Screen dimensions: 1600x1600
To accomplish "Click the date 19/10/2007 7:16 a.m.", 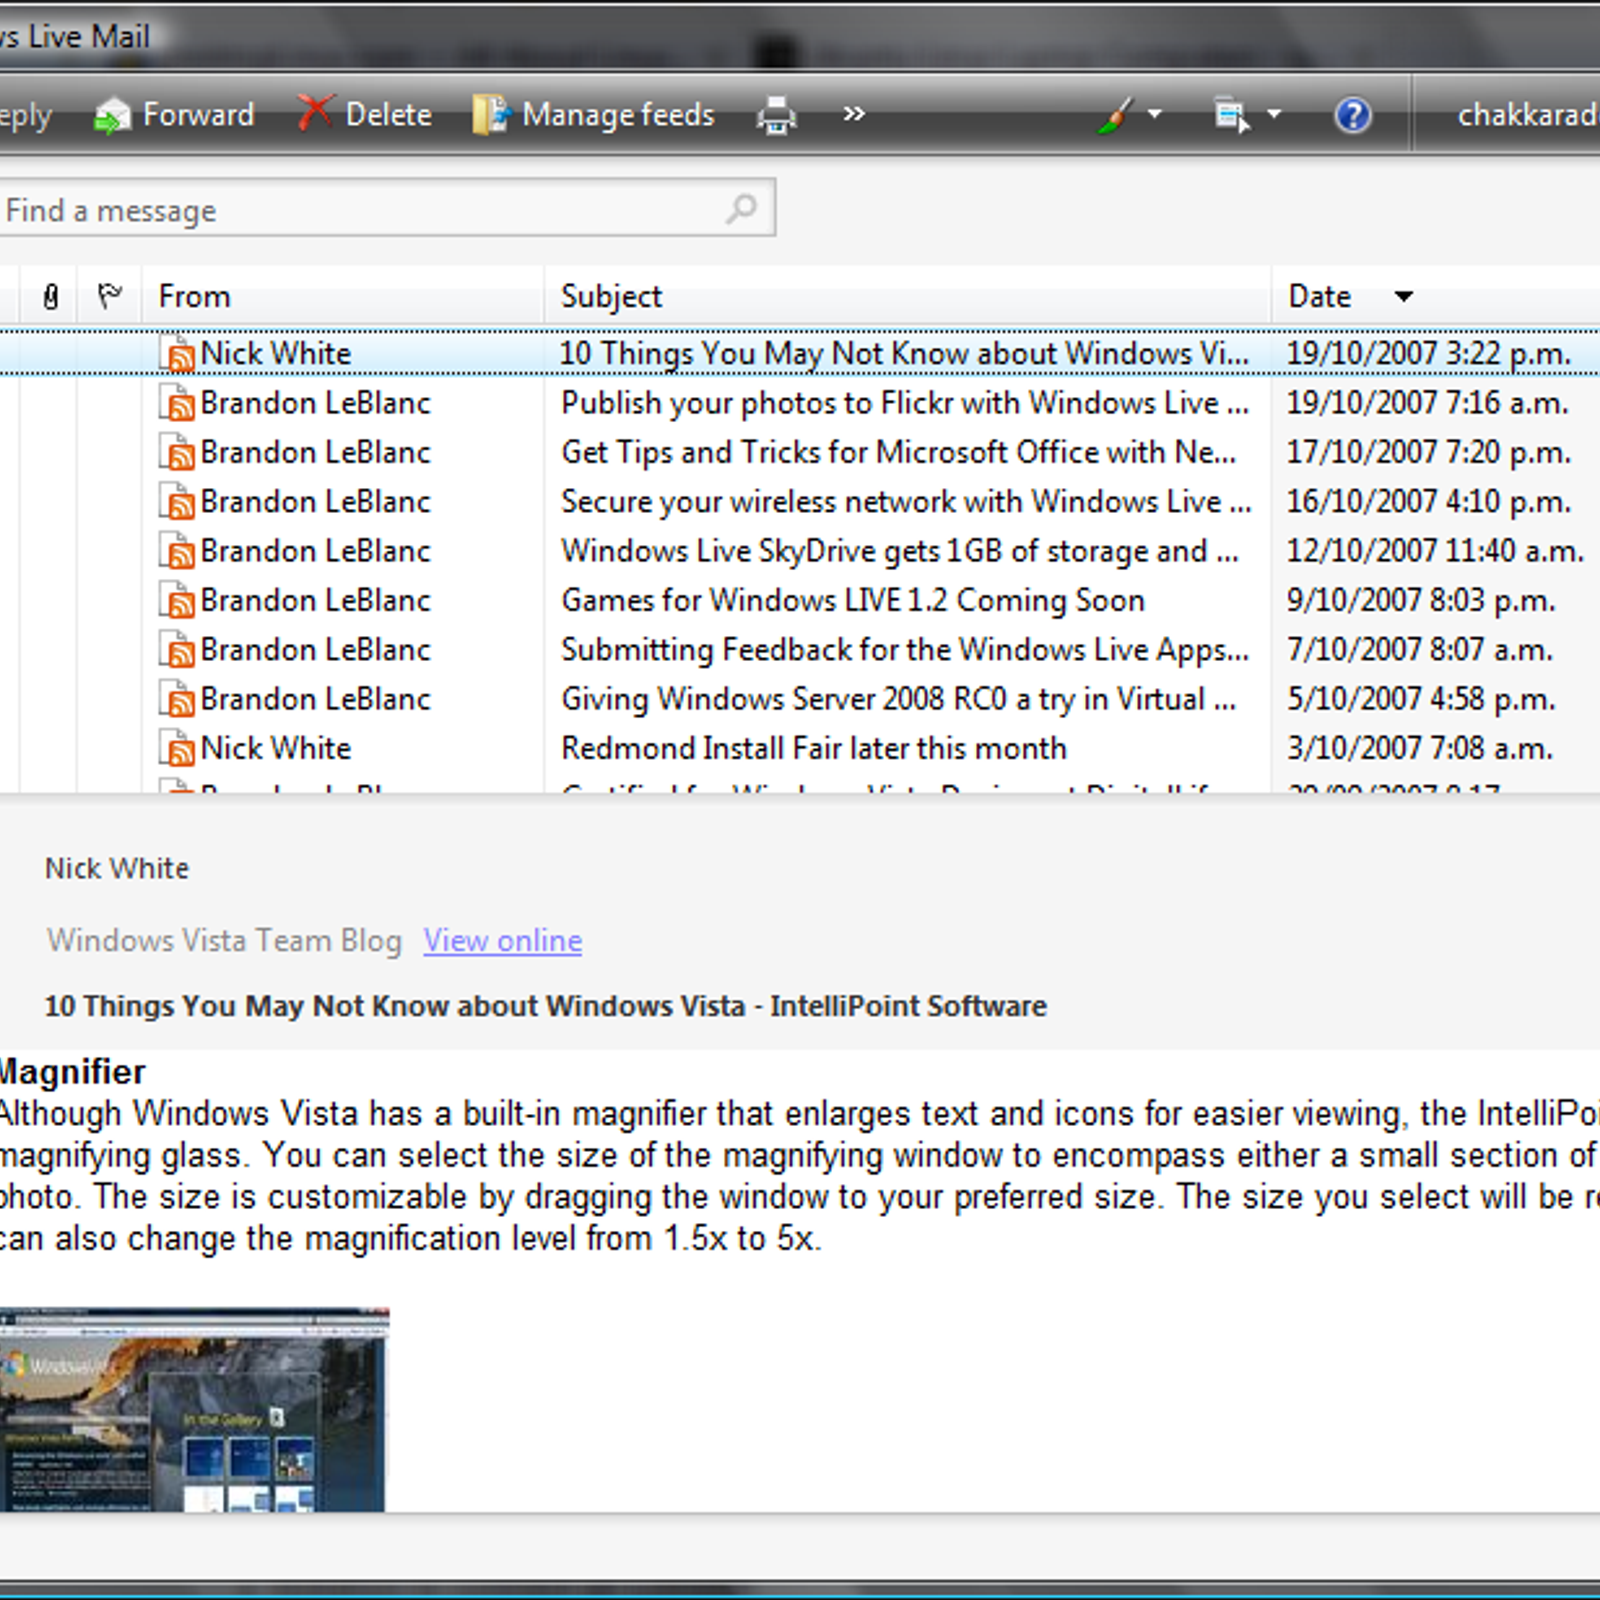I will pos(1427,403).
